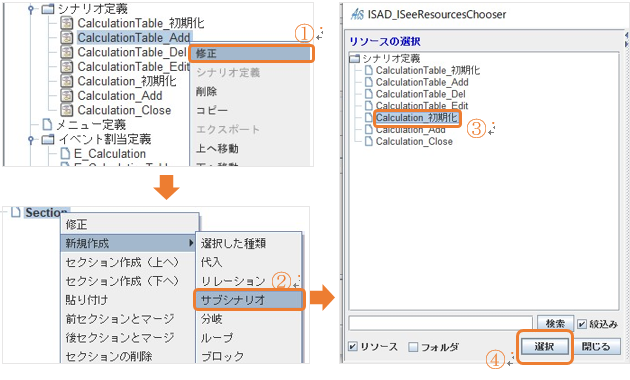The width and height of the screenshot is (630, 380).
Task: Select E_Calculation in the event tree
Action: coord(110,153)
